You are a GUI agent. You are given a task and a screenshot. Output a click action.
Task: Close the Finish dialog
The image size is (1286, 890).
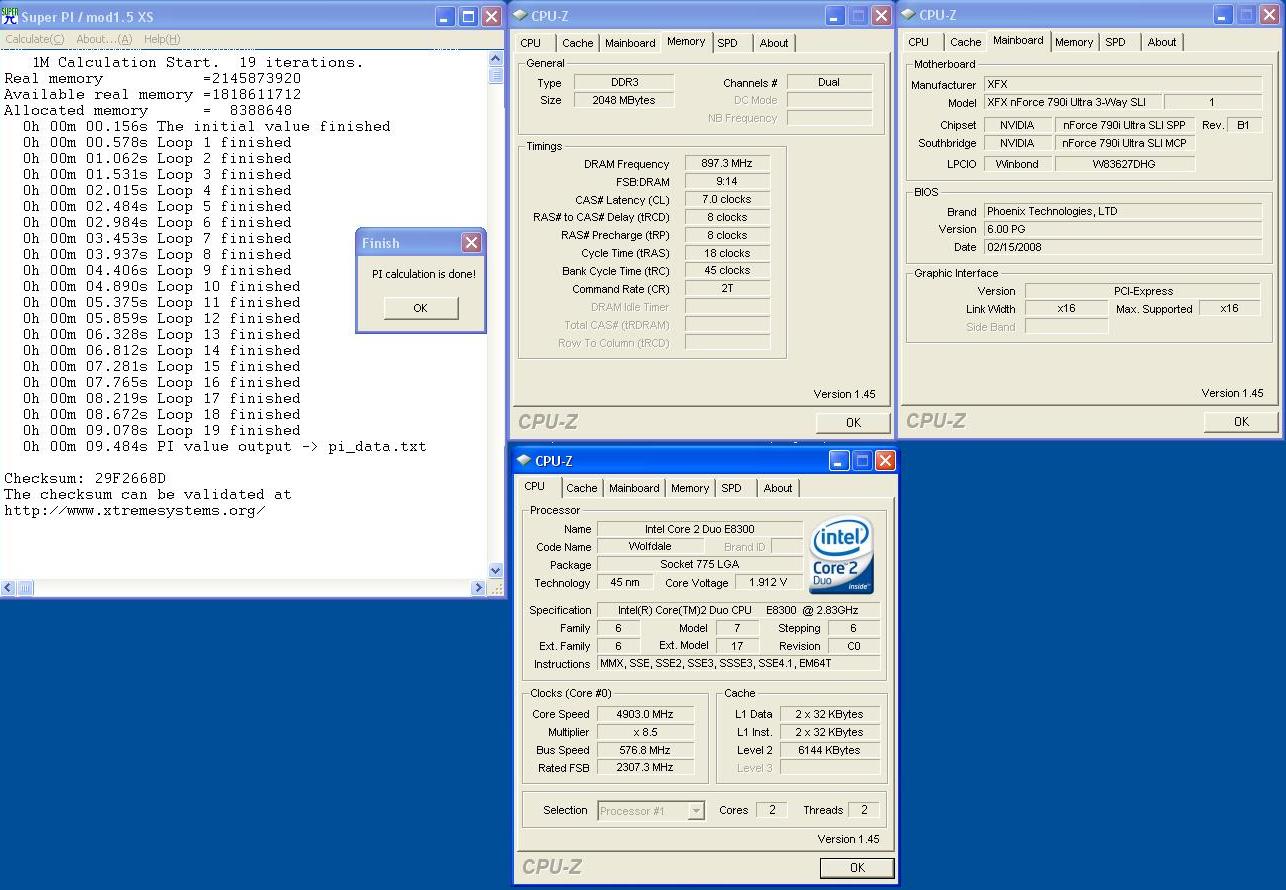(472, 243)
